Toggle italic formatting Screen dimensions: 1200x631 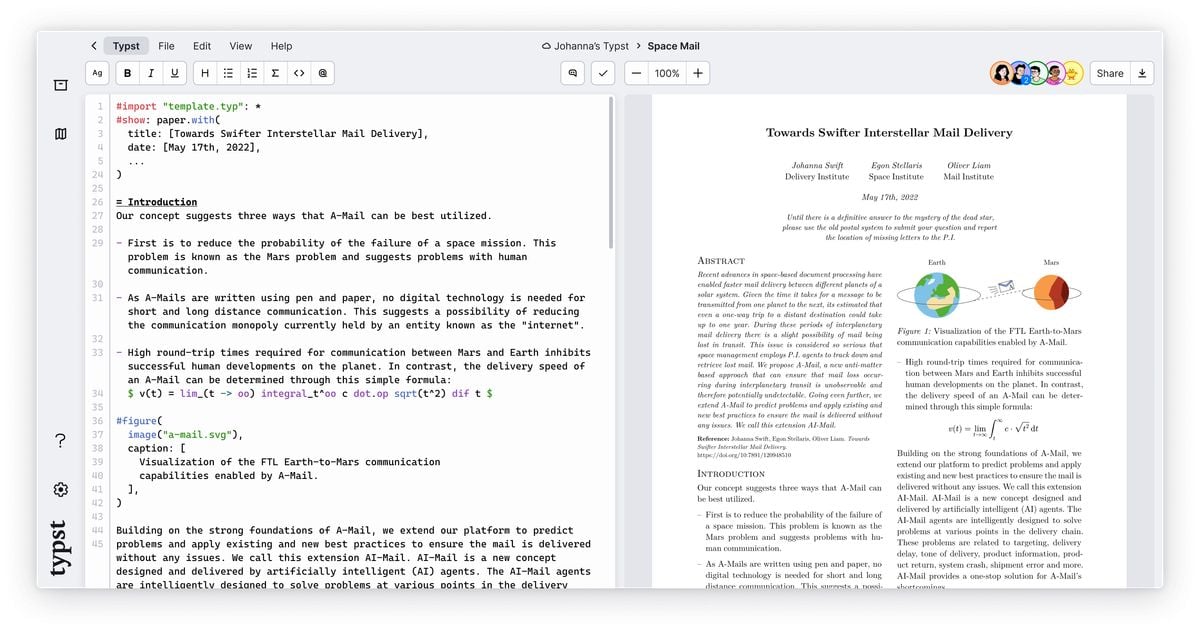[151, 73]
